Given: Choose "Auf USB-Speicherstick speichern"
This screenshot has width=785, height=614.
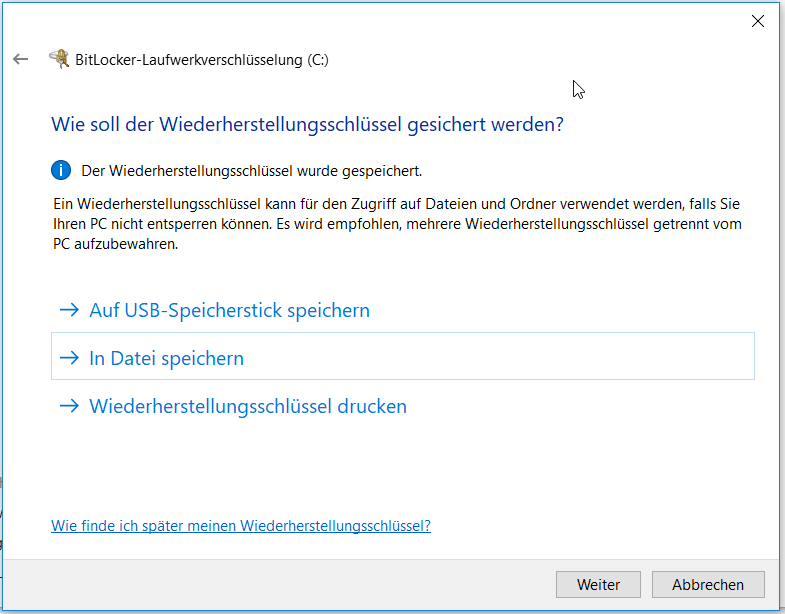Looking at the screenshot, I should click(x=229, y=310).
